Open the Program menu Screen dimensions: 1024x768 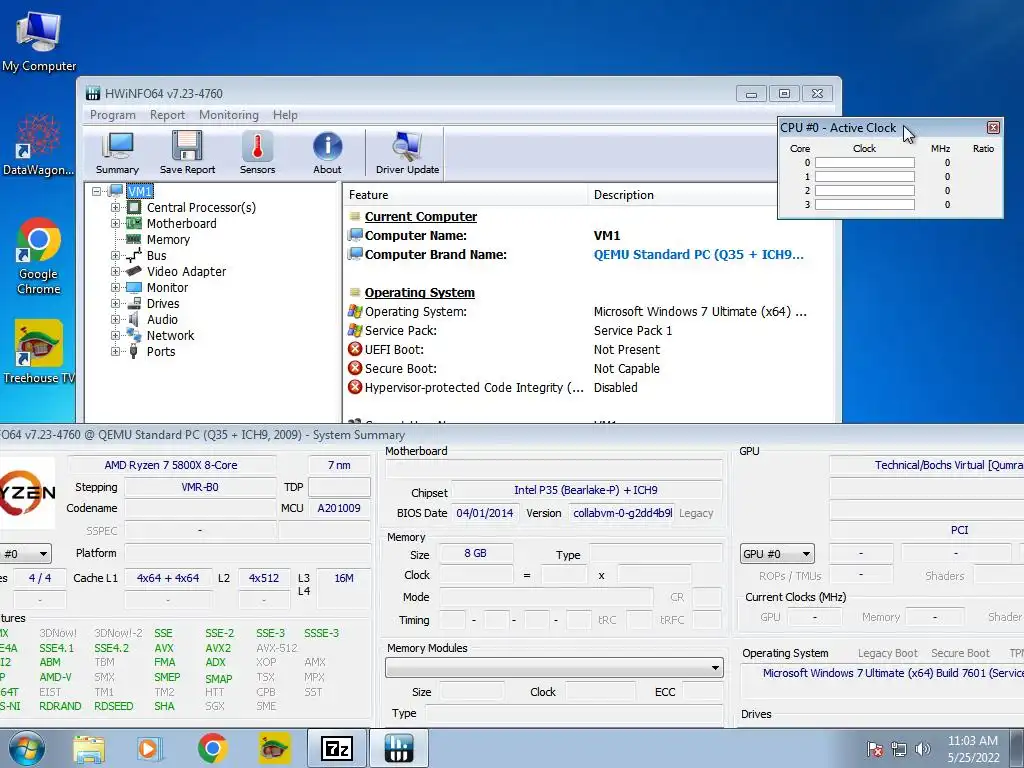pos(112,115)
